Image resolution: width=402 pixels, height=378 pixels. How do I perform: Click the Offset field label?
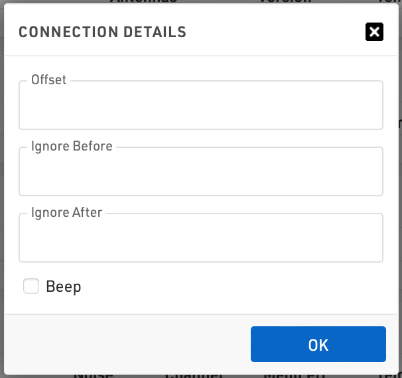49,80
